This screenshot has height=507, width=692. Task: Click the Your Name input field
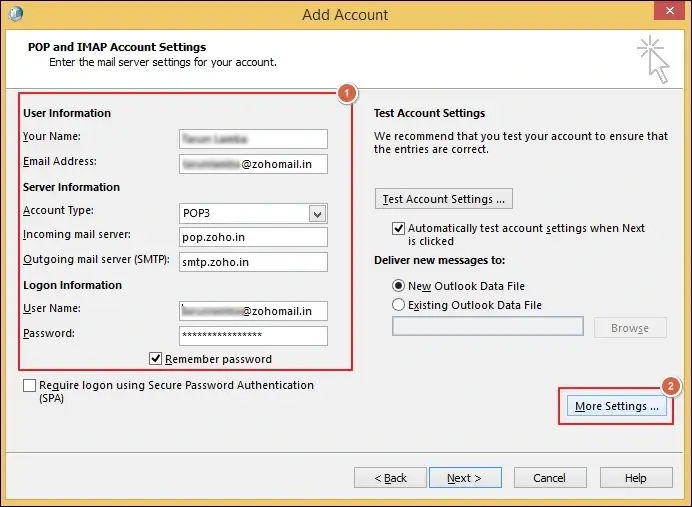tap(253, 139)
